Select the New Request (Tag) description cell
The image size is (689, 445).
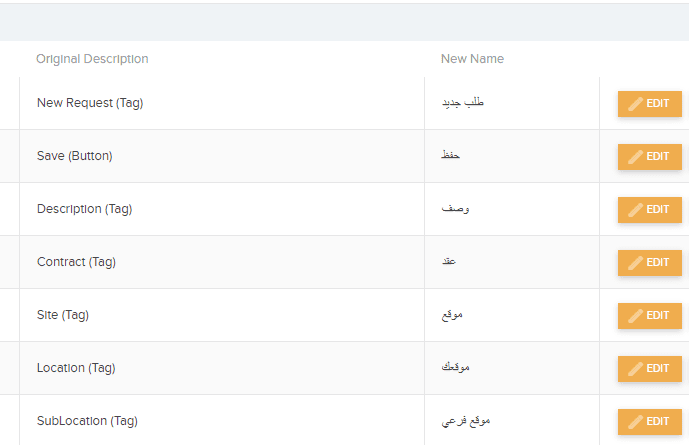point(222,103)
